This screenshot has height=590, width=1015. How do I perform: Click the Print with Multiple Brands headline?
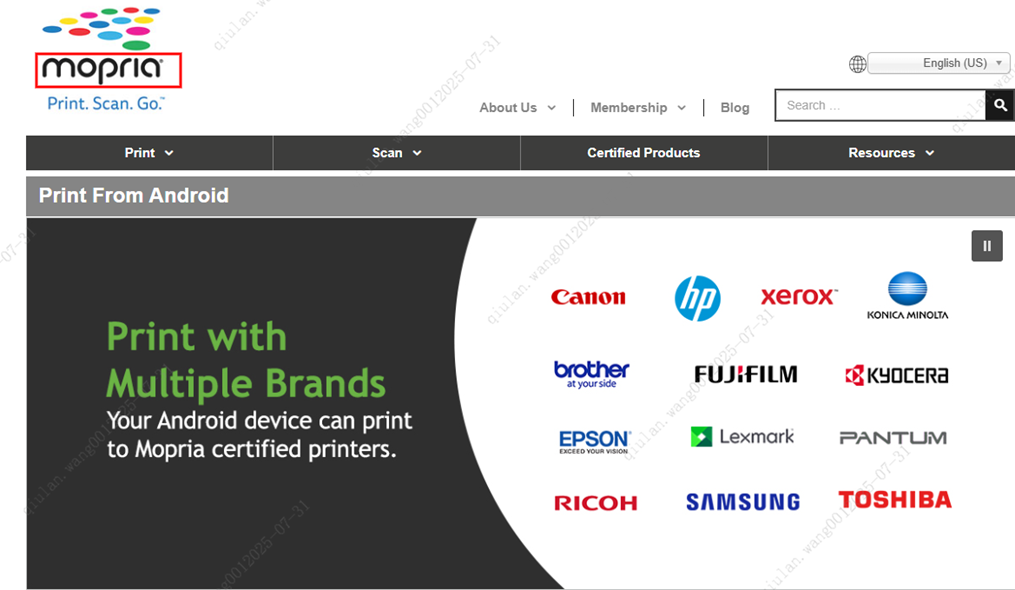point(246,360)
